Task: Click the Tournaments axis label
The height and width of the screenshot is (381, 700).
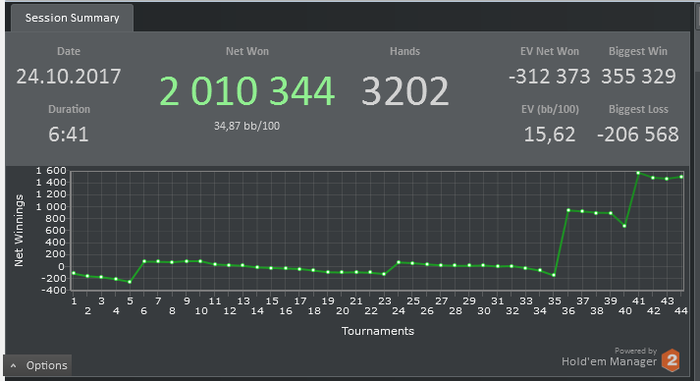Action: [x=378, y=331]
